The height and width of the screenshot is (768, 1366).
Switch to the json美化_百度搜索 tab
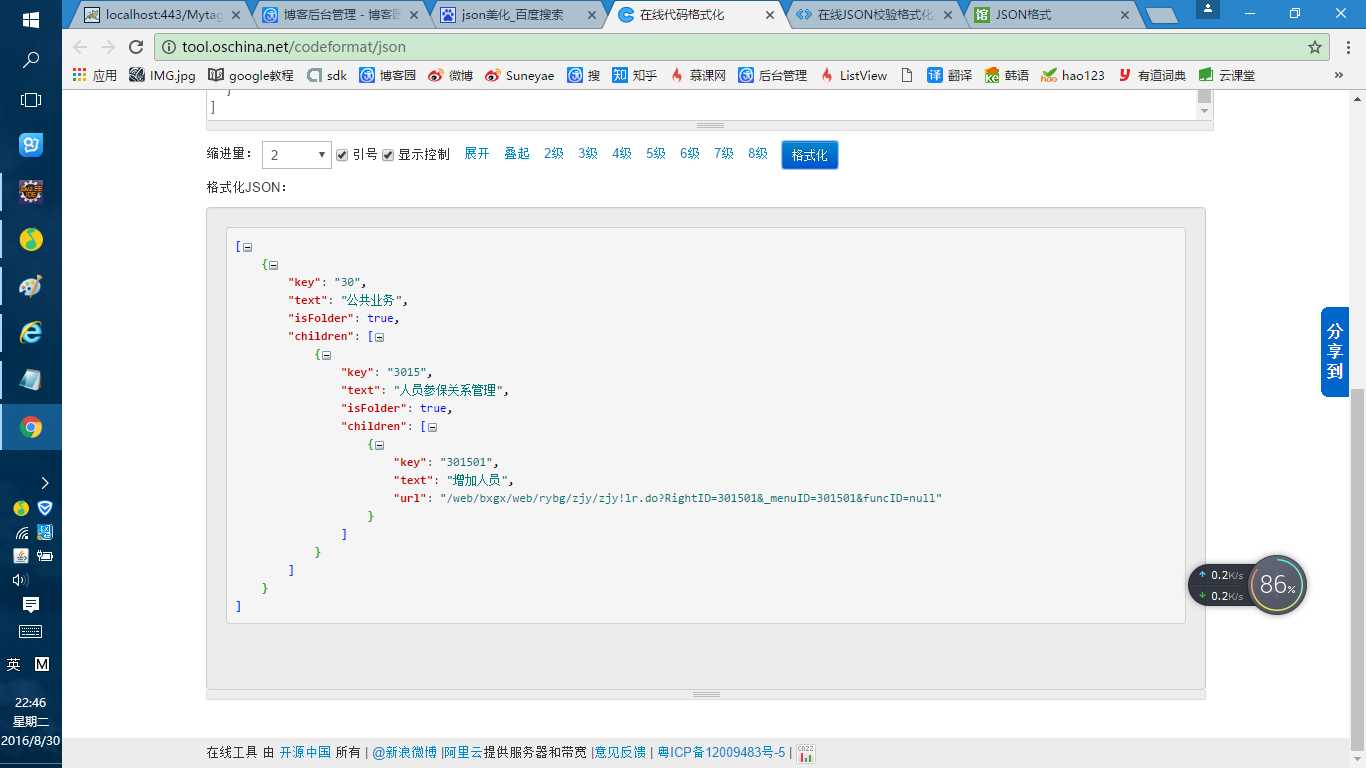pyautogui.click(x=517, y=15)
